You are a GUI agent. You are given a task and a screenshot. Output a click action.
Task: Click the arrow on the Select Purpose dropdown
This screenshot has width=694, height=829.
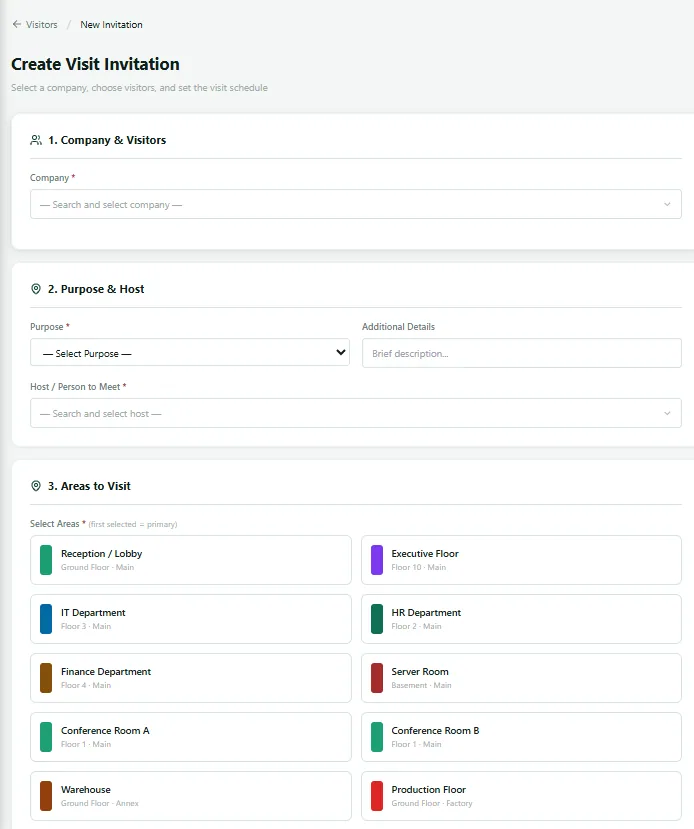(x=341, y=352)
